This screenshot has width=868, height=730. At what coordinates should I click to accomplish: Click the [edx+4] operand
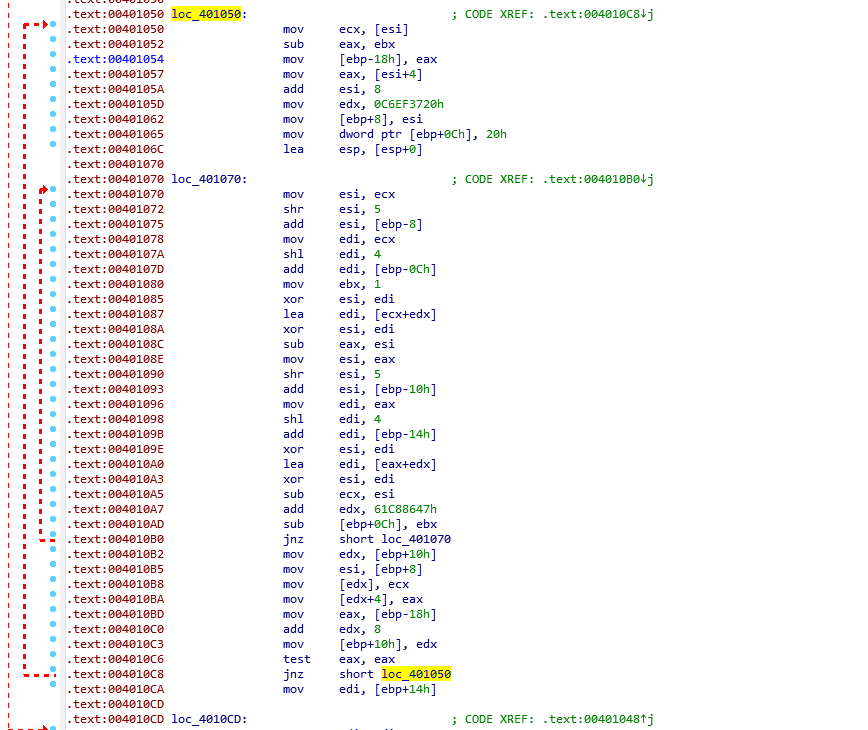[363, 599]
